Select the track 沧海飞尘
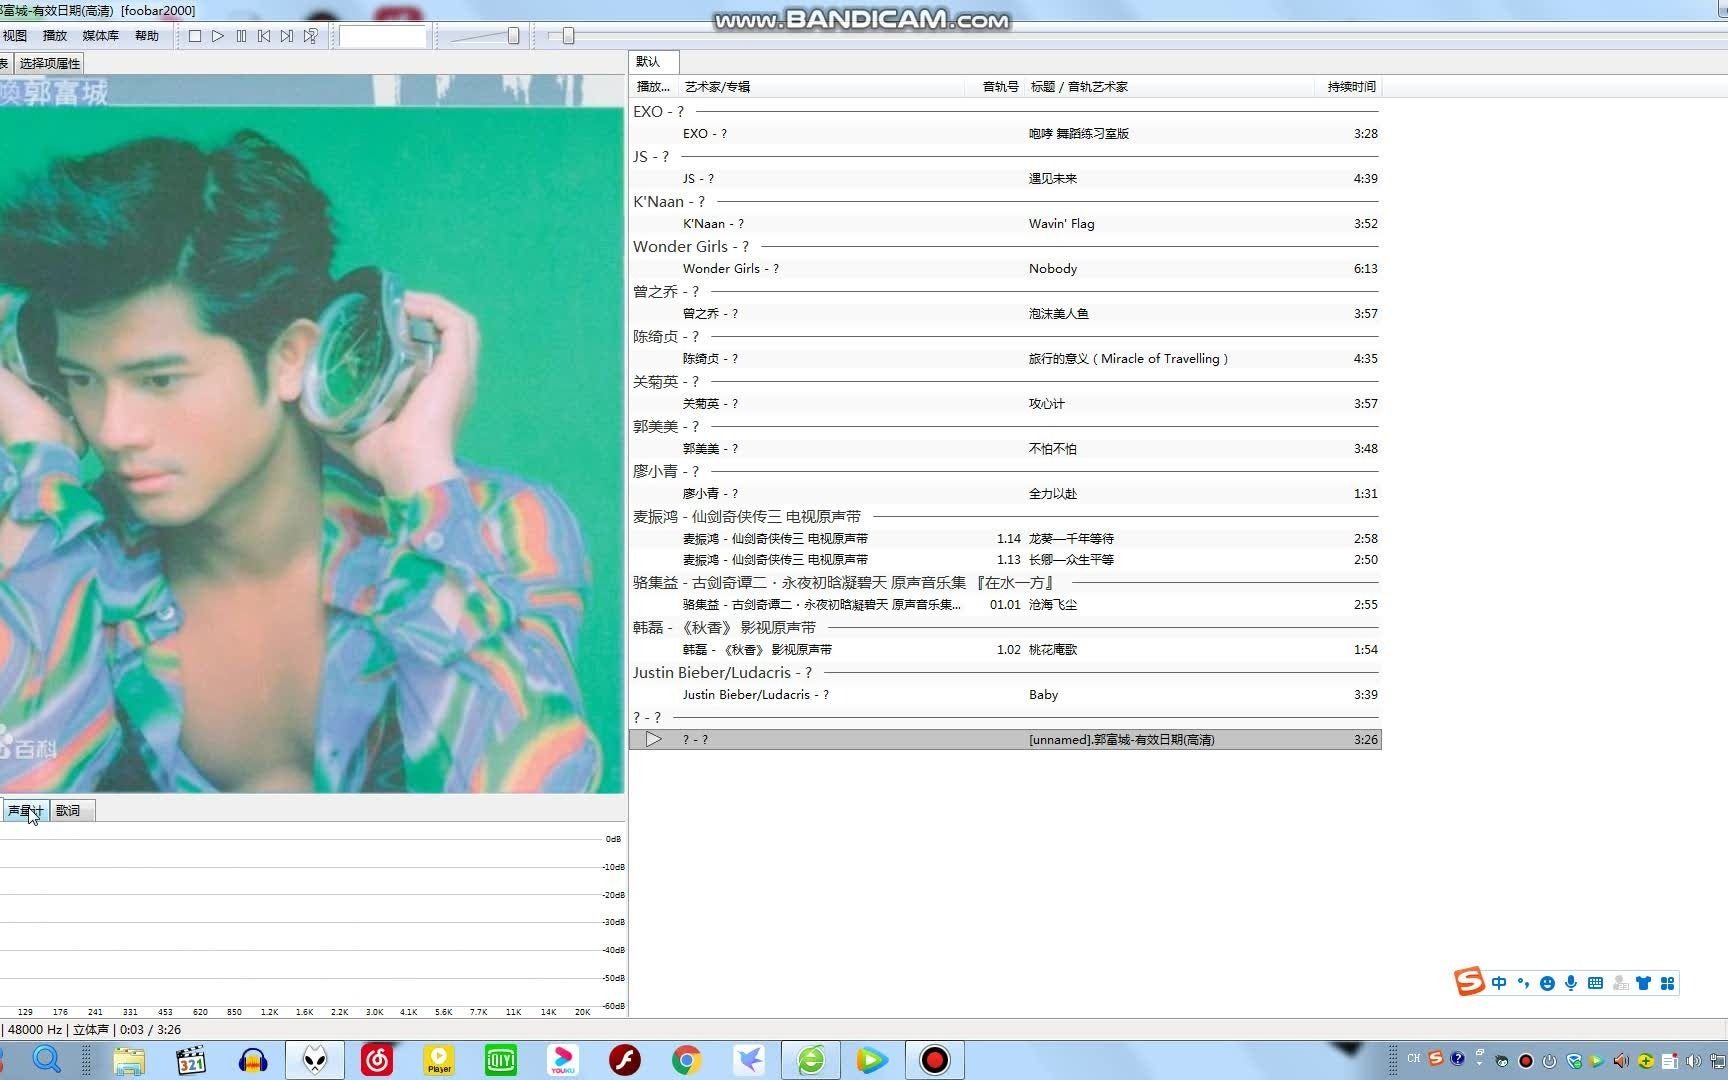Viewport: 1728px width, 1080px height. coord(1005,605)
